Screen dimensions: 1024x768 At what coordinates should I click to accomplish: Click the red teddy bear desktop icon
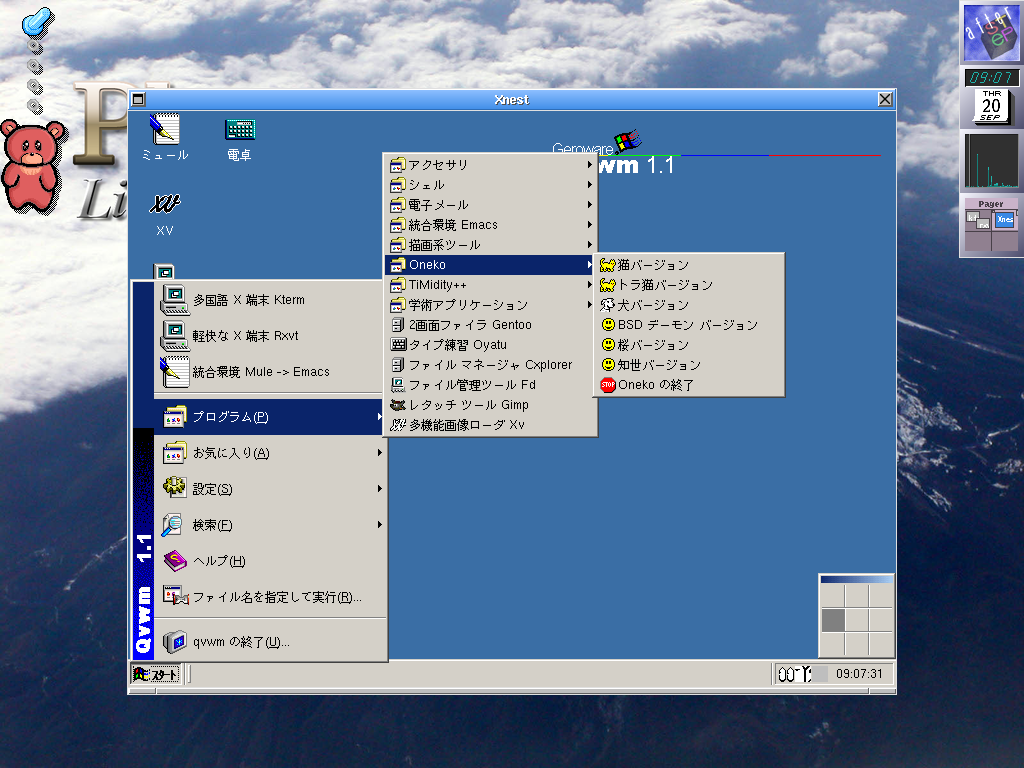coord(31,166)
